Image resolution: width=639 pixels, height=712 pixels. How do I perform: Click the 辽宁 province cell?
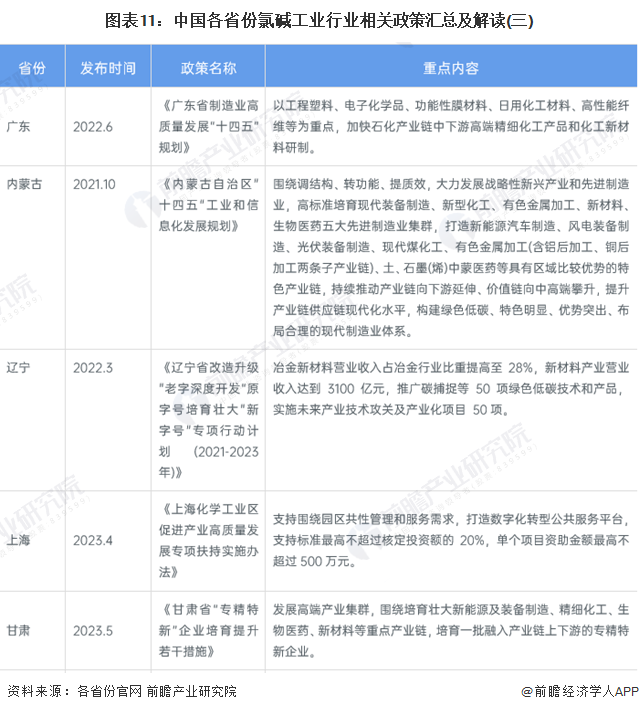(x=19, y=367)
